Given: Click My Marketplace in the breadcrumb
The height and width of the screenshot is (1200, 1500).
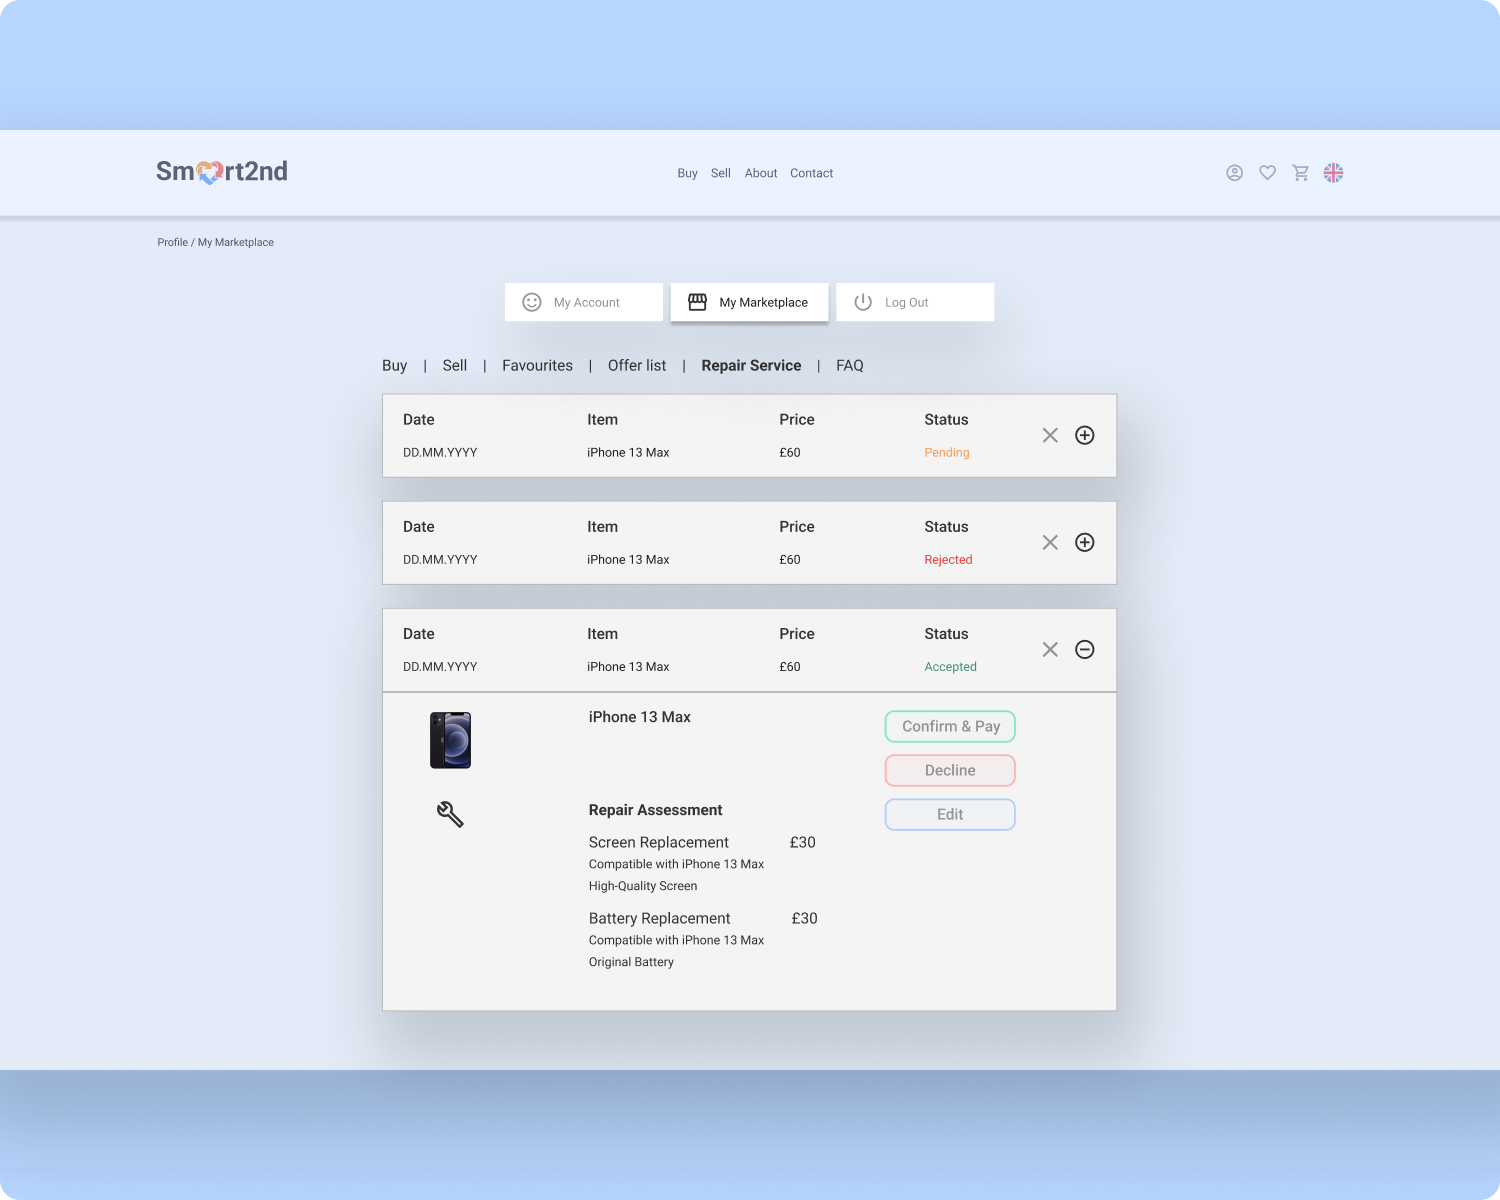Looking at the screenshot, I should click(236, 242).
